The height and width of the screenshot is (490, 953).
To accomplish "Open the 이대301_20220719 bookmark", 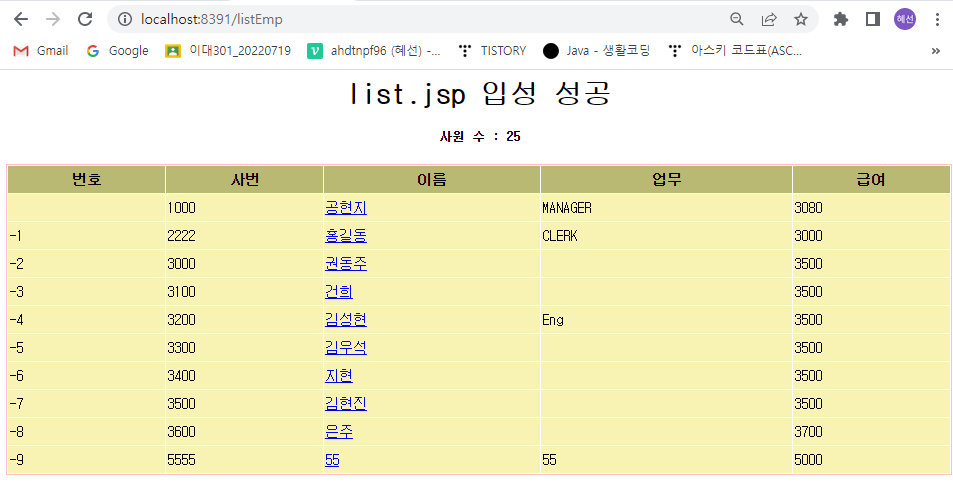I will click(x=228, y=51).
